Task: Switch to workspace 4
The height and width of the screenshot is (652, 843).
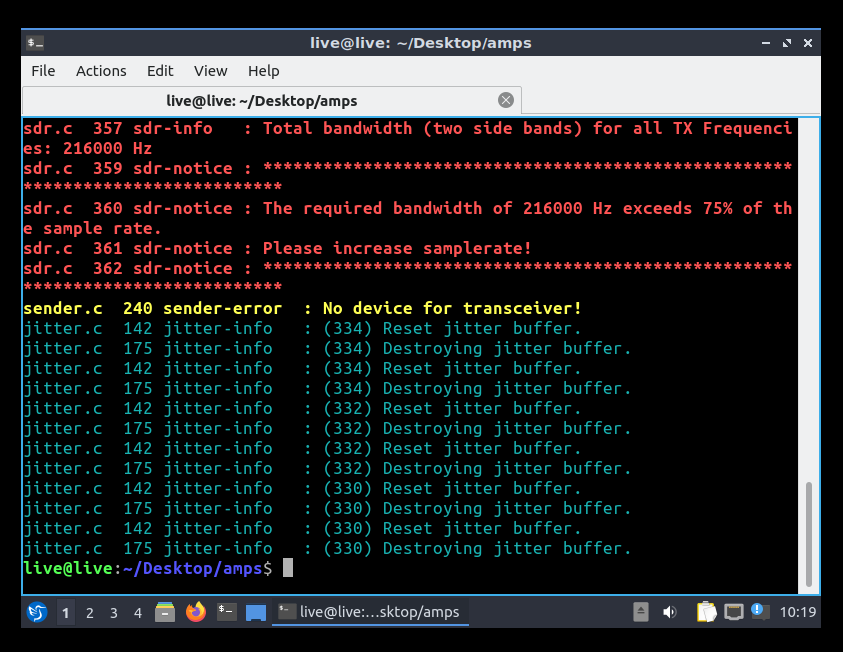Action: coord(138,613)
